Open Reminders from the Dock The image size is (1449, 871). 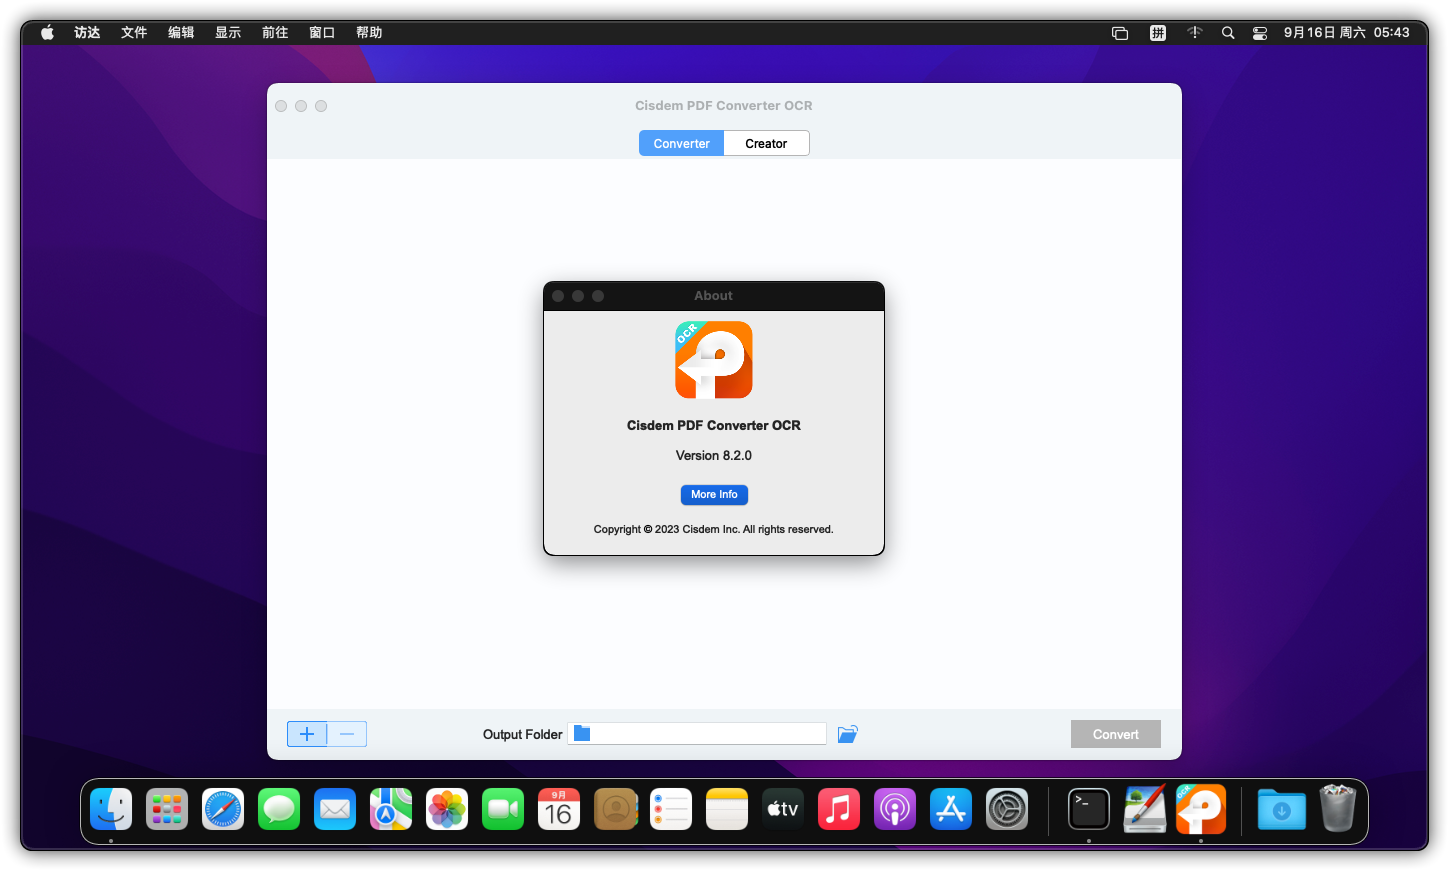pyautogui.click(x=671, y=809)
